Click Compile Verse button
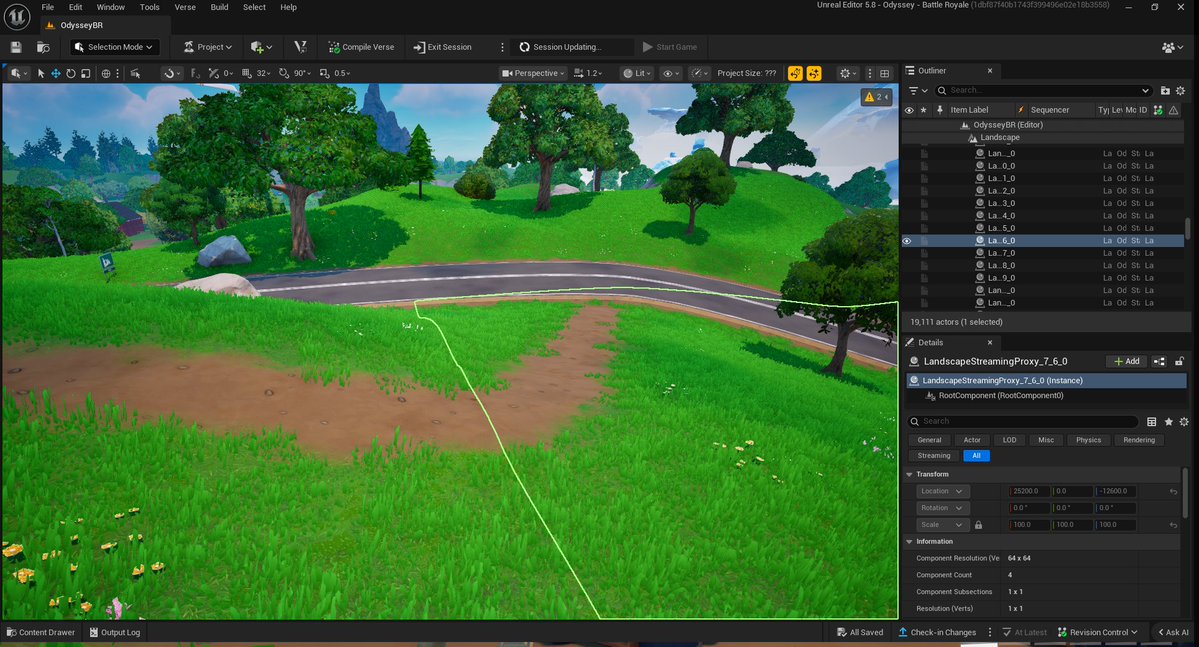The width and height of the screenshot is (1199, 647). [x=362, y=47]
